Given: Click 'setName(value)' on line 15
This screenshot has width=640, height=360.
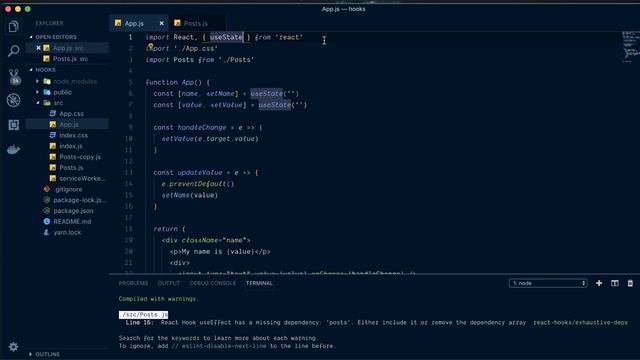Looking at the screenshot, I should [x=189, y=195].
